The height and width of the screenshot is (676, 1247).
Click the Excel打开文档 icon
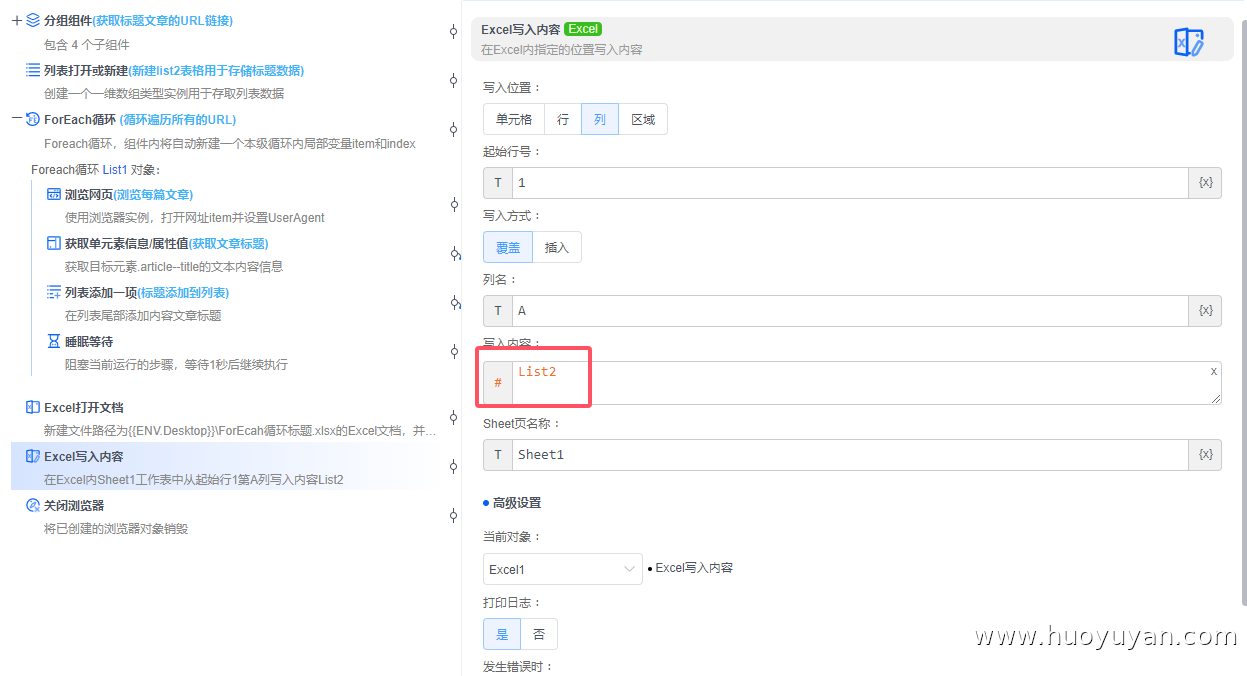[33, 407]
